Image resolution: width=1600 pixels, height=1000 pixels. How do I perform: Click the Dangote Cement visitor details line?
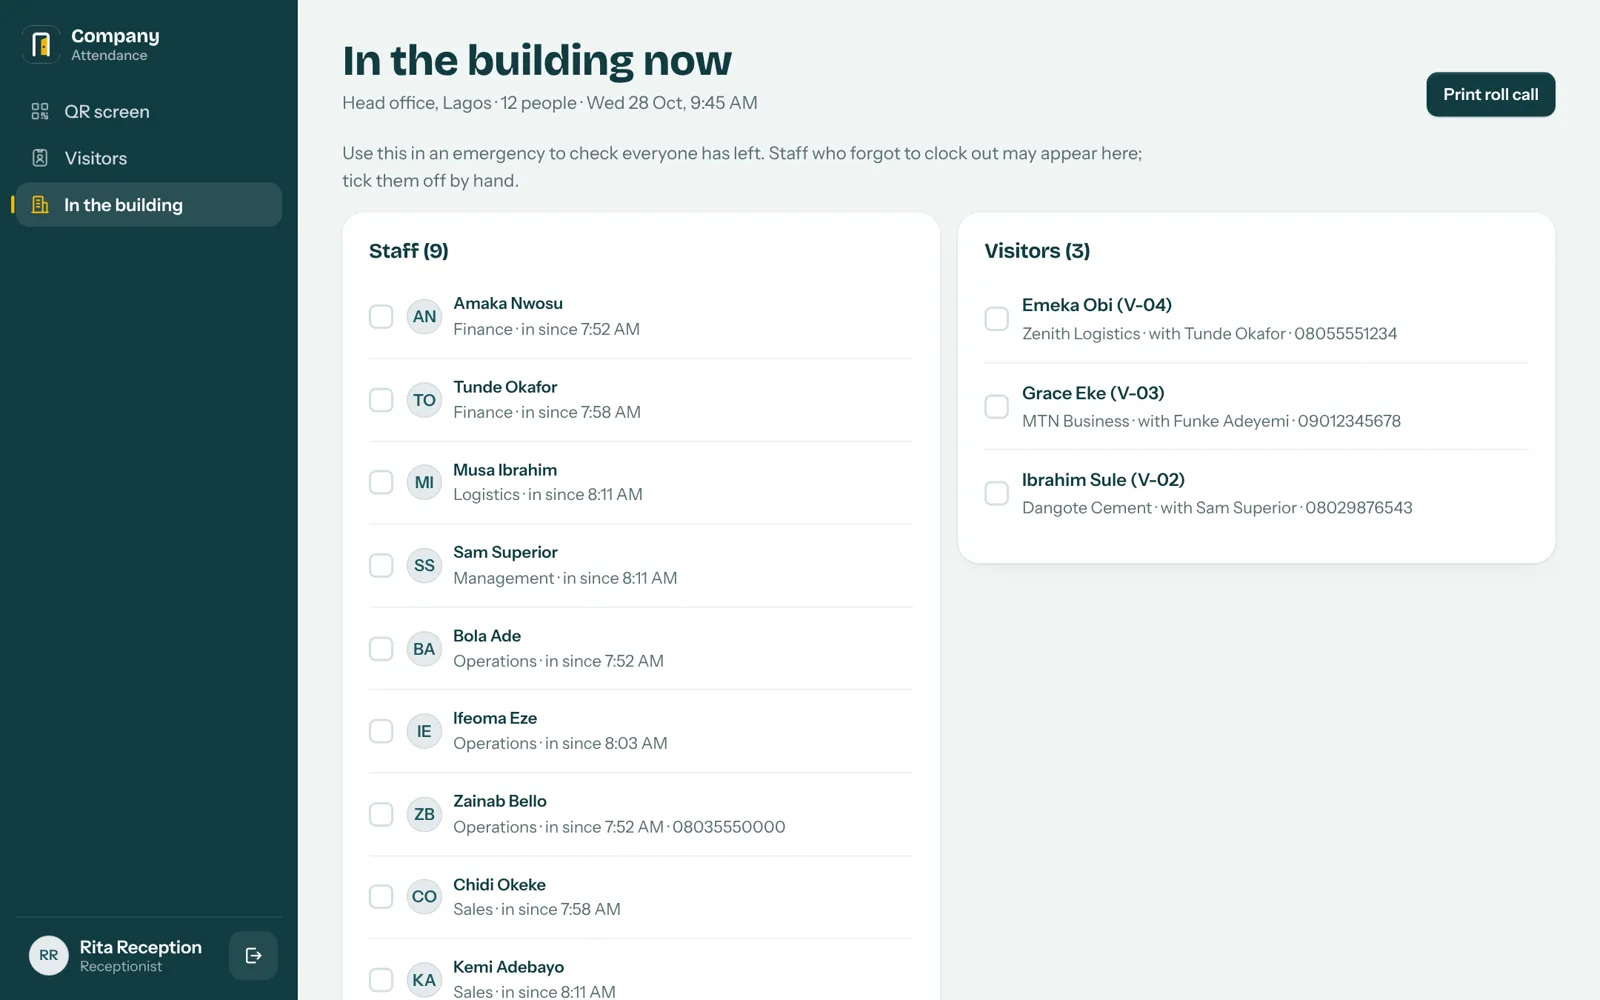point(1217,508)
